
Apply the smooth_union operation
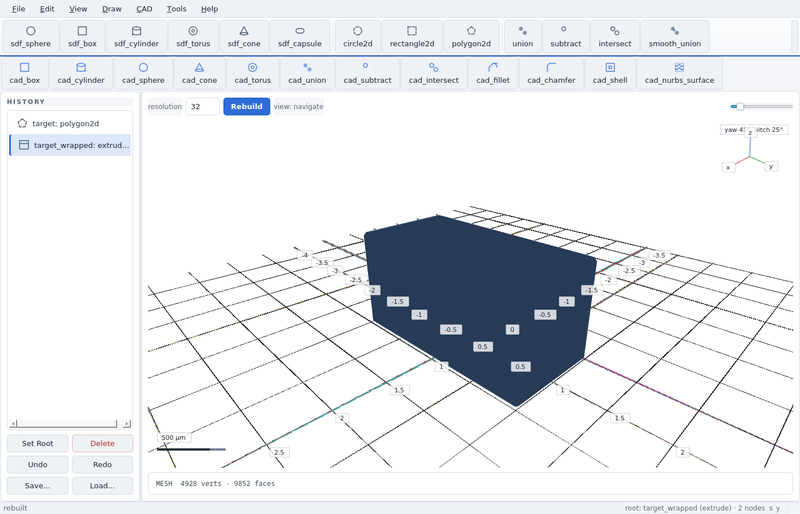click(674, 37)
